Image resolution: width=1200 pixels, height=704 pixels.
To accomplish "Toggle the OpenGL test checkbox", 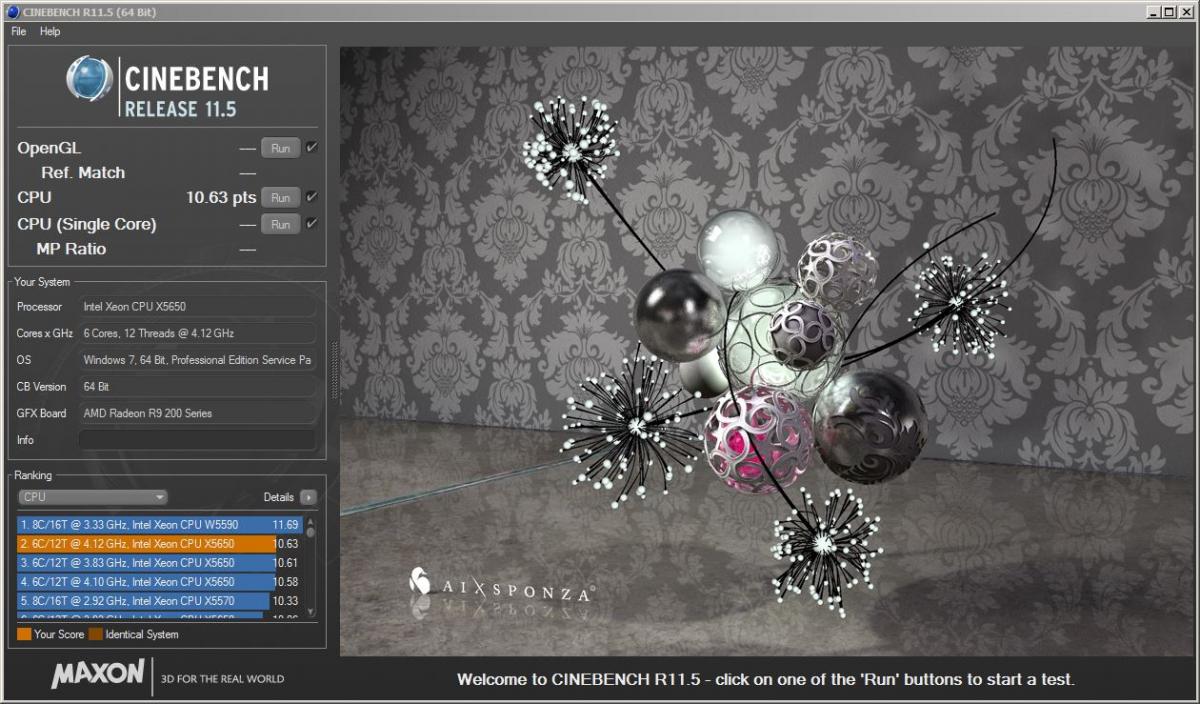I will tap(312, 148).
